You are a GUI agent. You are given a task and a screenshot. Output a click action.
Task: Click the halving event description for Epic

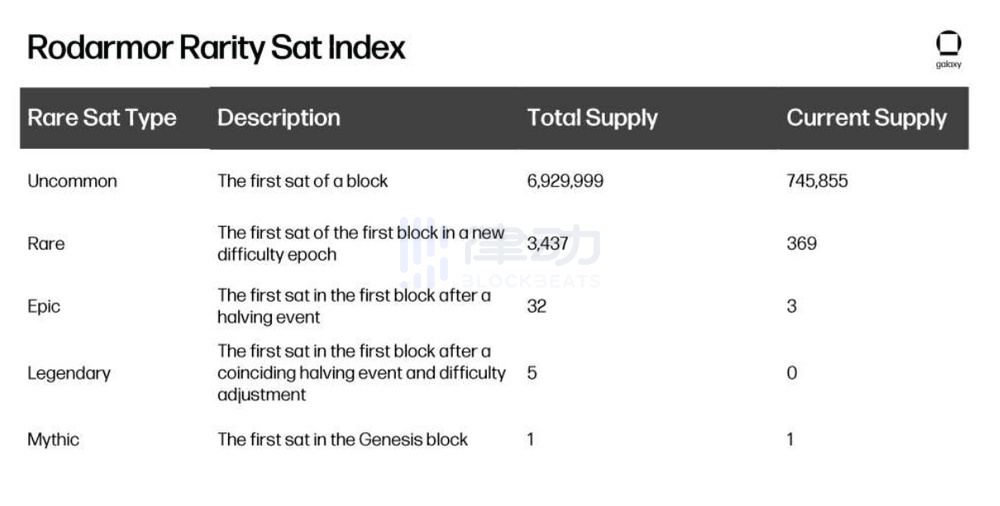(354, 306)
